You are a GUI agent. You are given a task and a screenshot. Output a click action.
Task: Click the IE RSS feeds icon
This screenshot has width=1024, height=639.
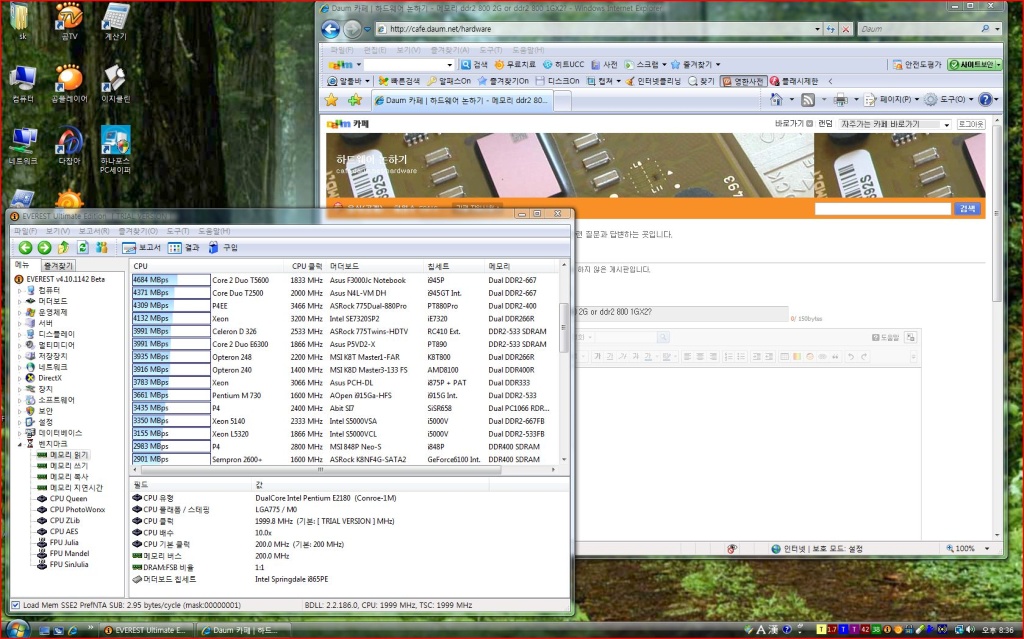tap(808, 99)
